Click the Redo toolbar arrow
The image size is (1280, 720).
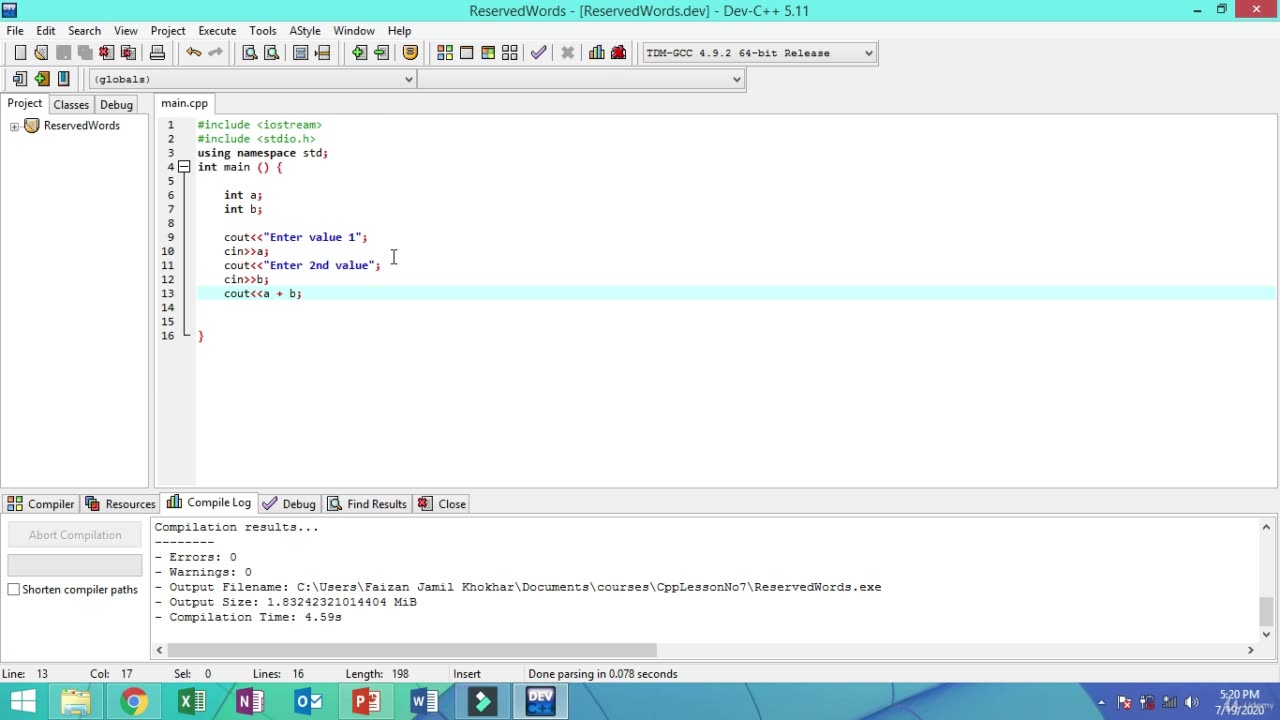tap(215, 53)
